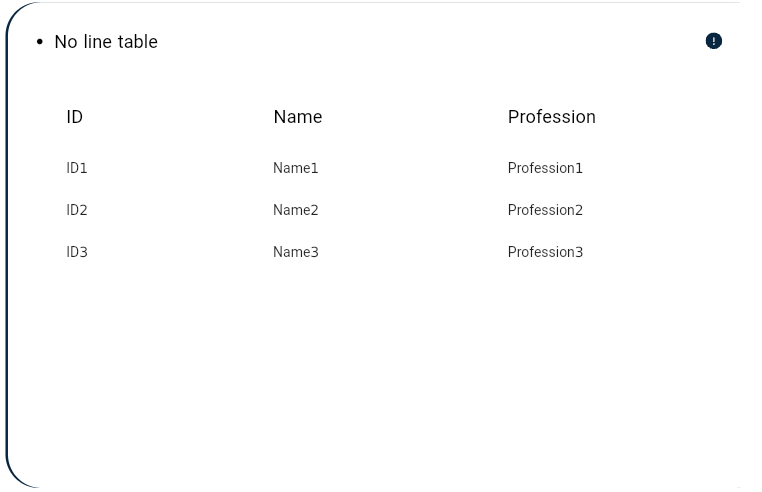Click the letter P of Profession header
Image resolution: width=762 pixels, height=492 pixels.
(513, 117)
